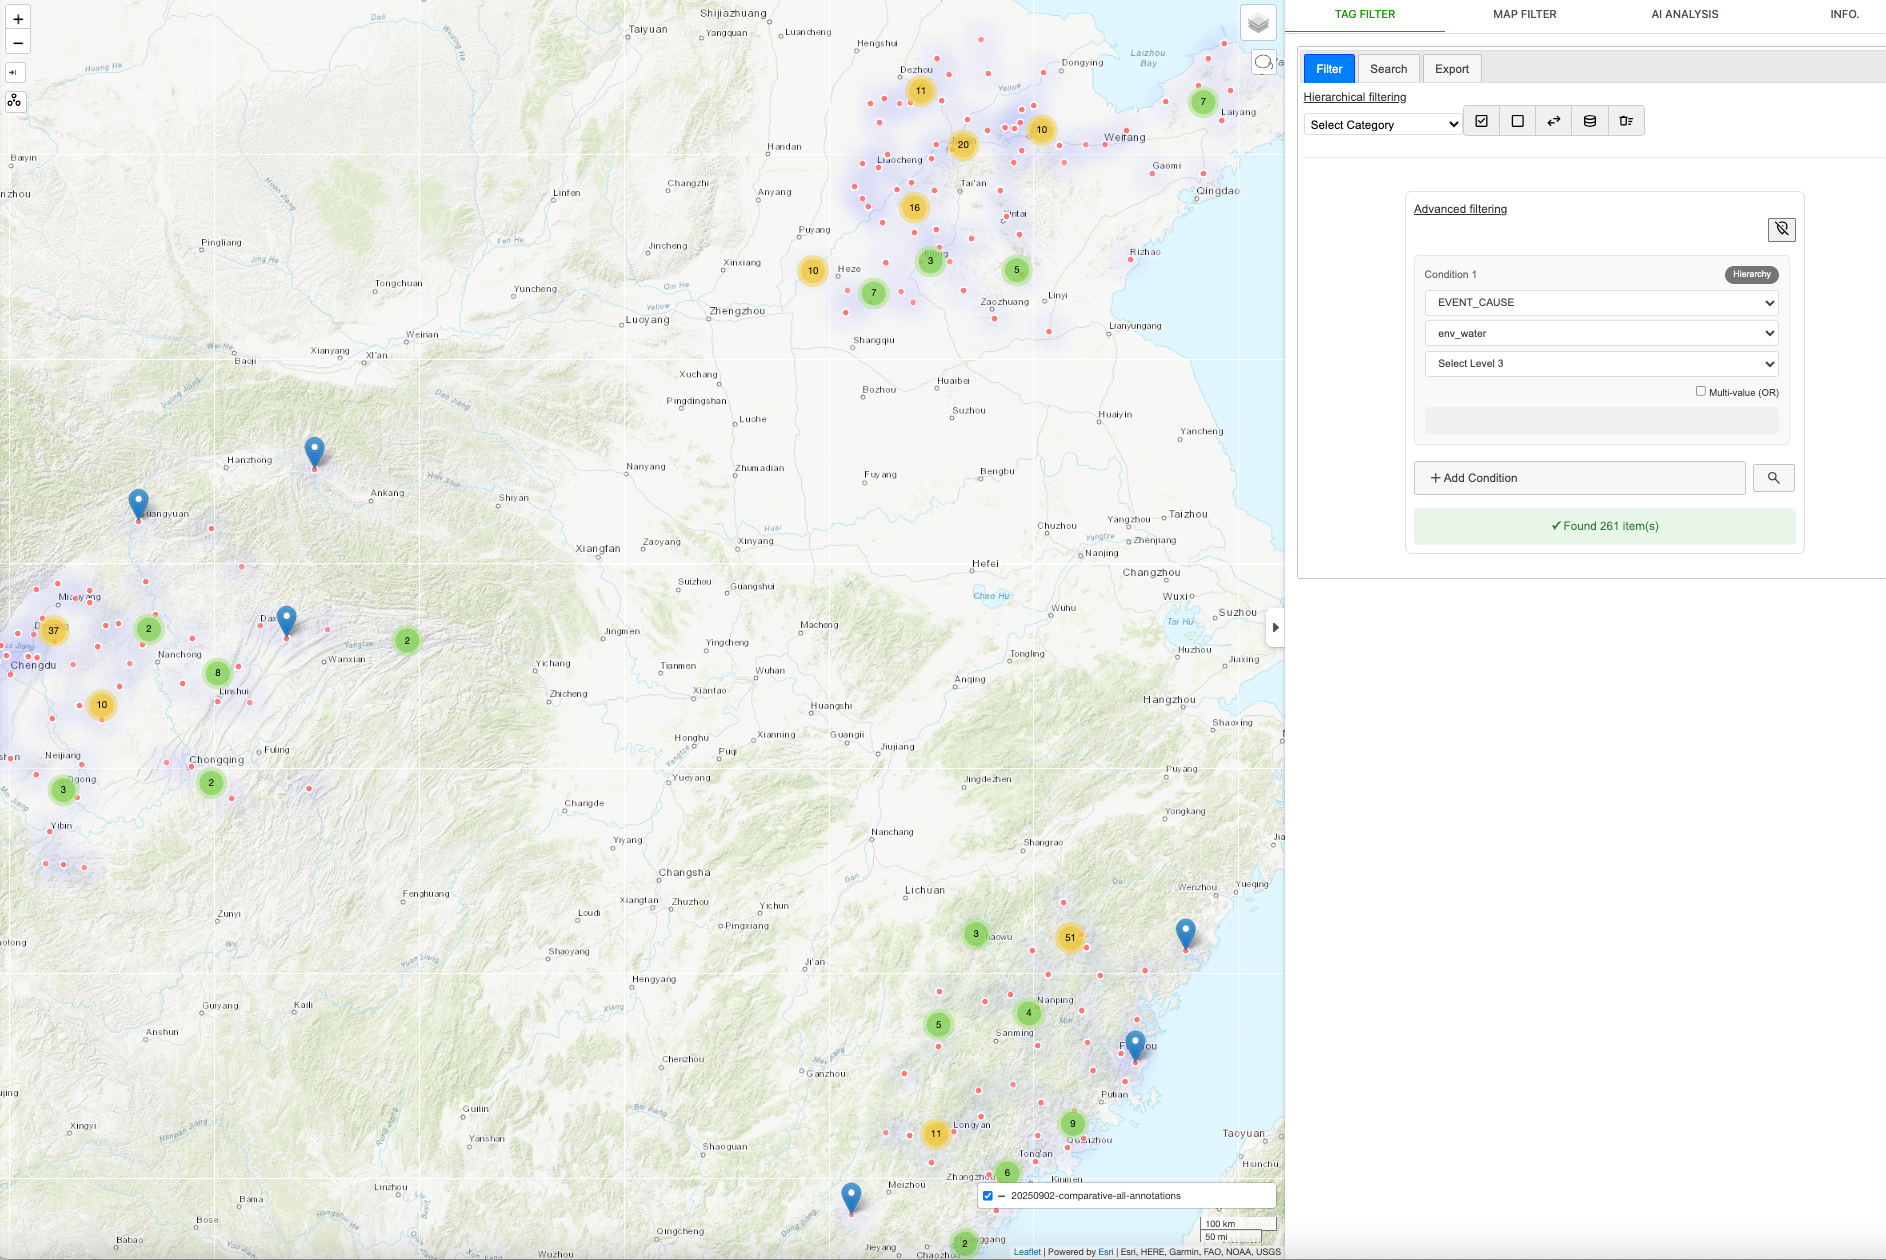
Task: Uncheck the 20250902-comparative-all-annotations layer
Action: click(x=988, y=1196)
